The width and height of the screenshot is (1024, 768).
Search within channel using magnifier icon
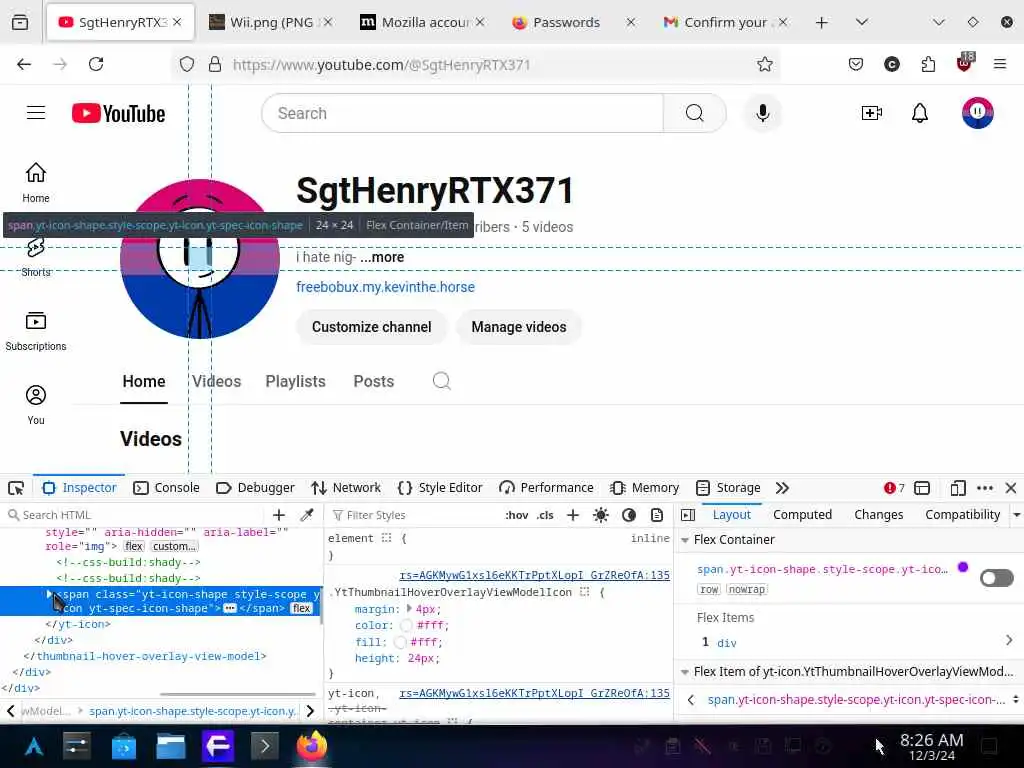click(x=441, y=381)
